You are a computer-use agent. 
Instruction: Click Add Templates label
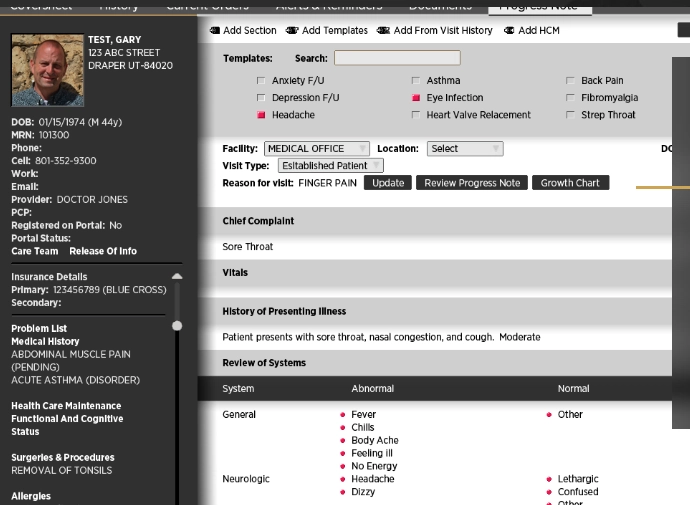(x=334, y=30)
